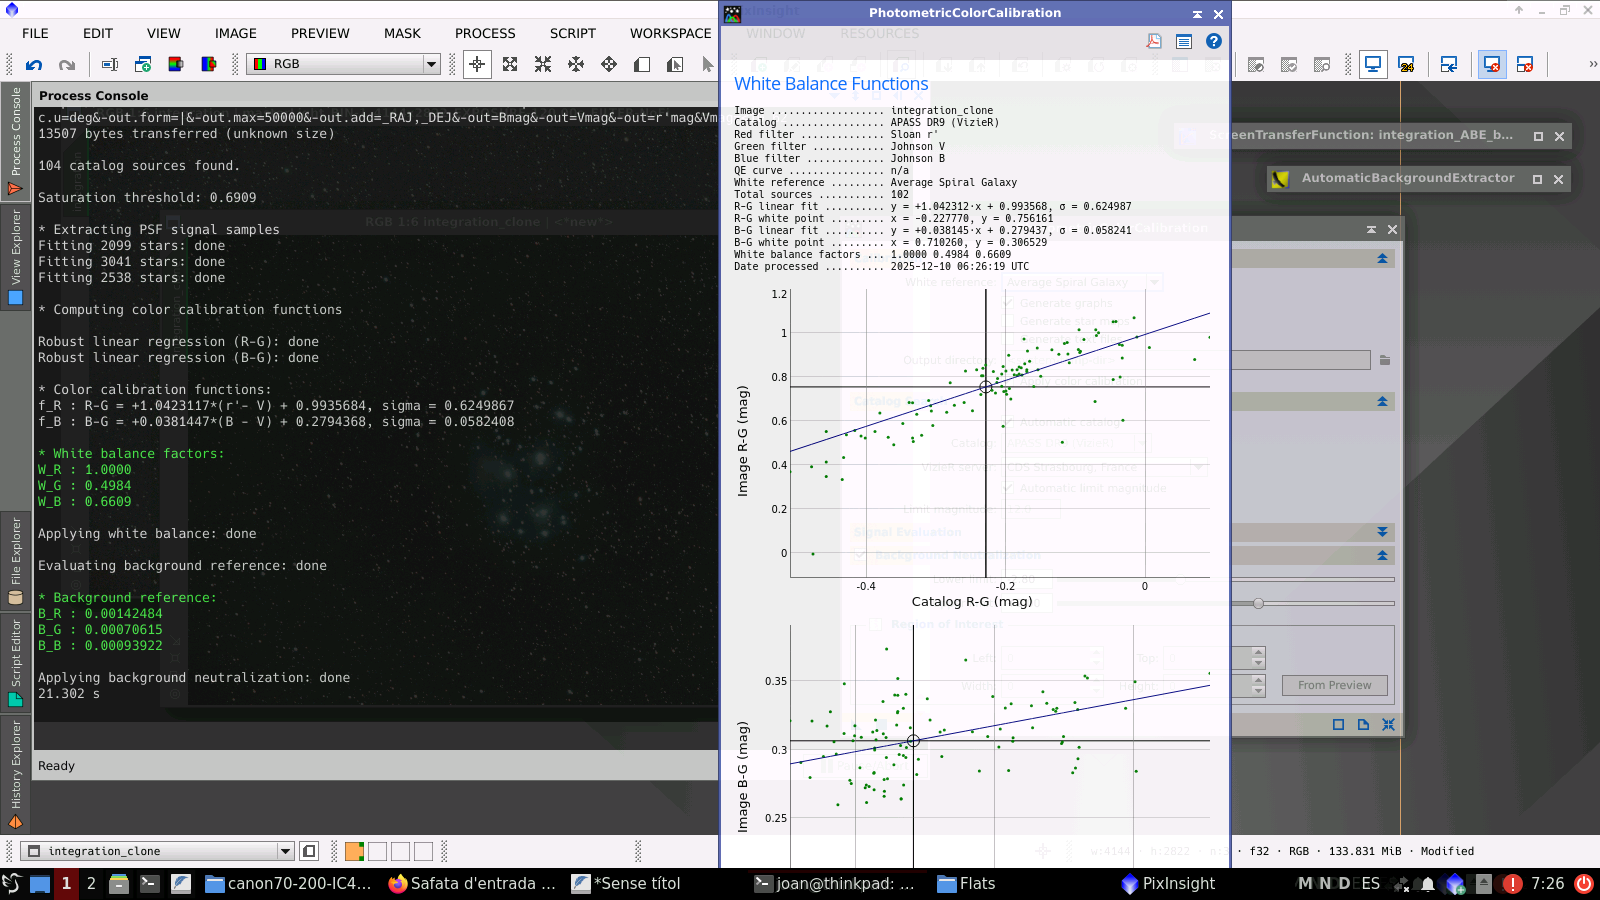Select the pan crosshair navigation tool

click(477, 63)
